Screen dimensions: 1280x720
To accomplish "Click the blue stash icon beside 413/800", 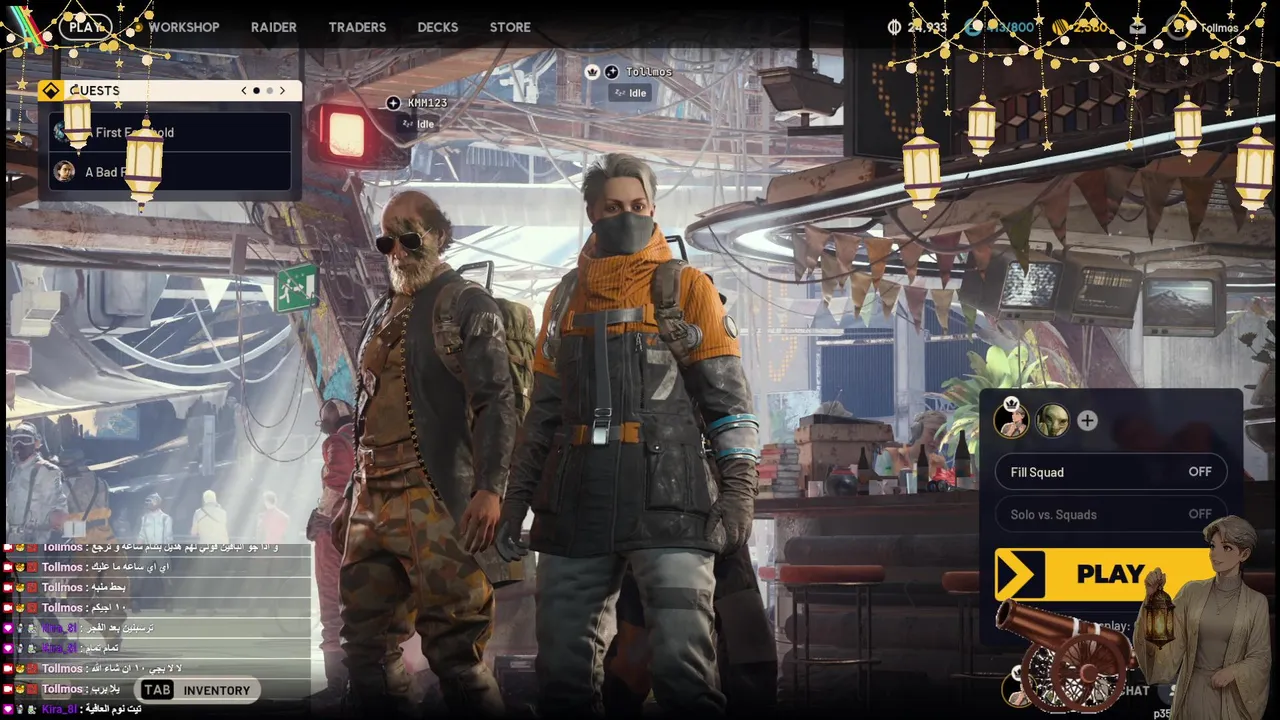I will point(973,27).
